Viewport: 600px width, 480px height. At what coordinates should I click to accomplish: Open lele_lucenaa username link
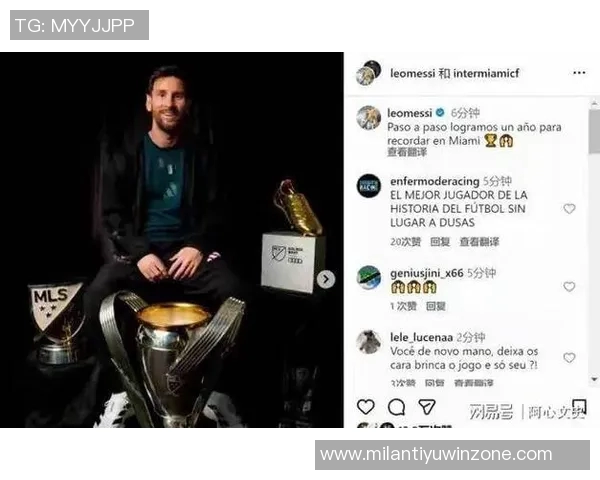[421, 337]
